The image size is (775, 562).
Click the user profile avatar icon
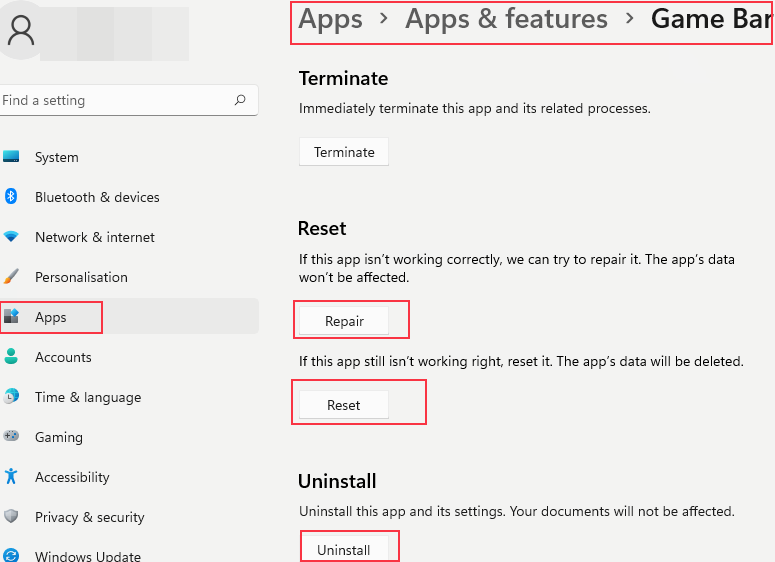[x=20, y=32]
